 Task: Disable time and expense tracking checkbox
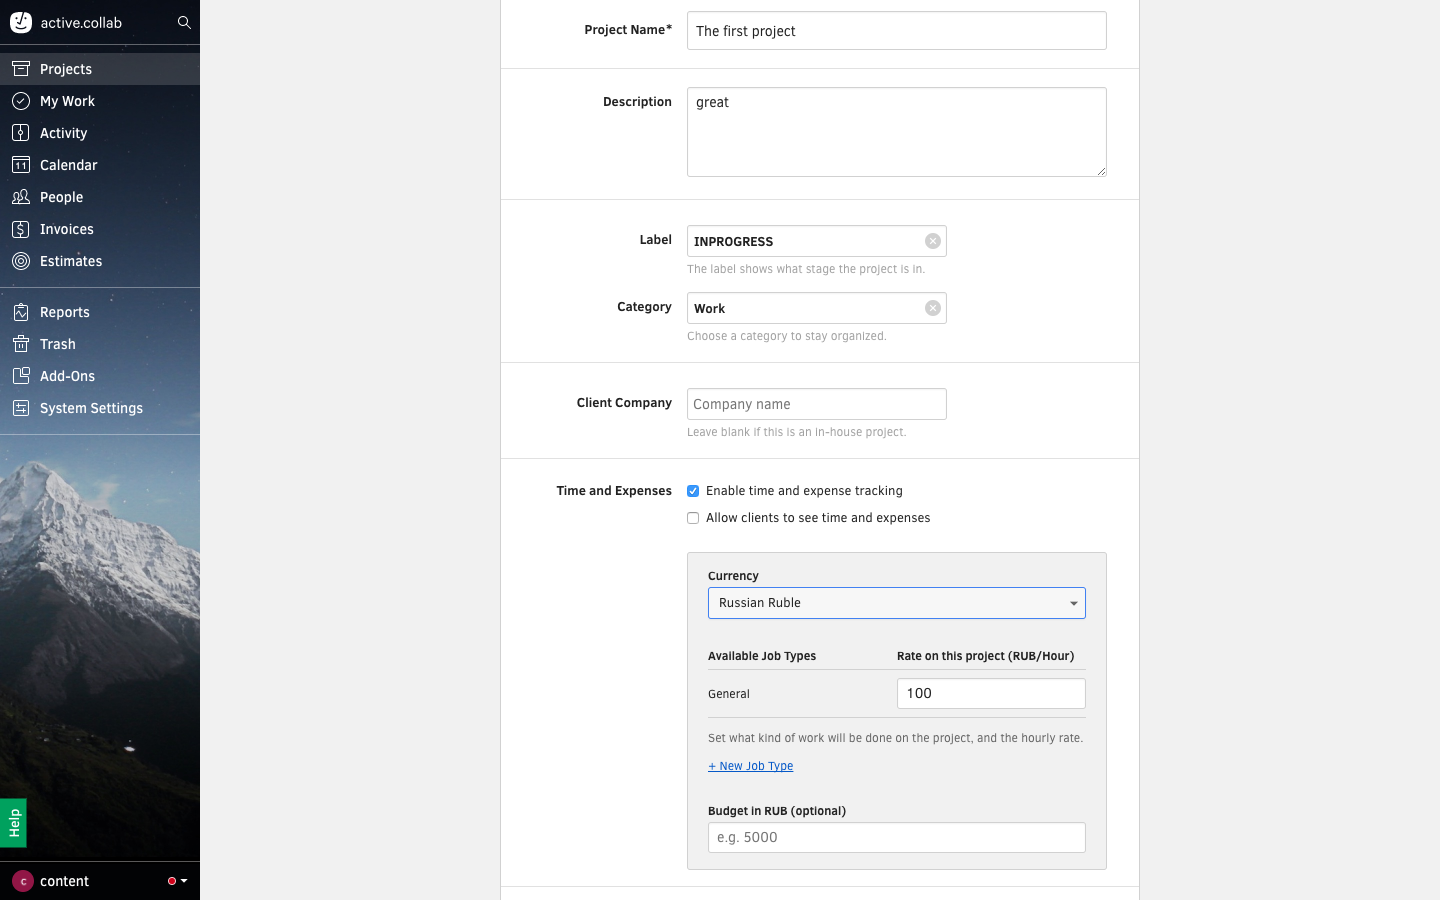693,491
